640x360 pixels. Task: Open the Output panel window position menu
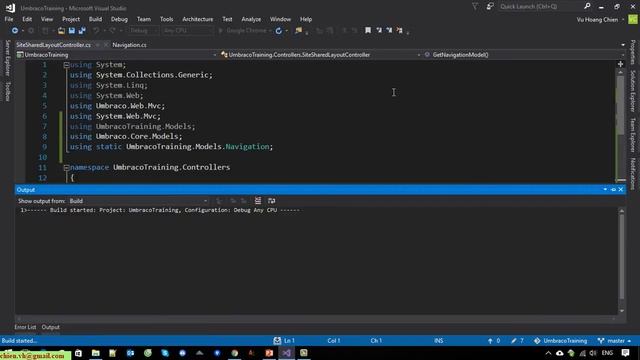click(x=605, y=190)
